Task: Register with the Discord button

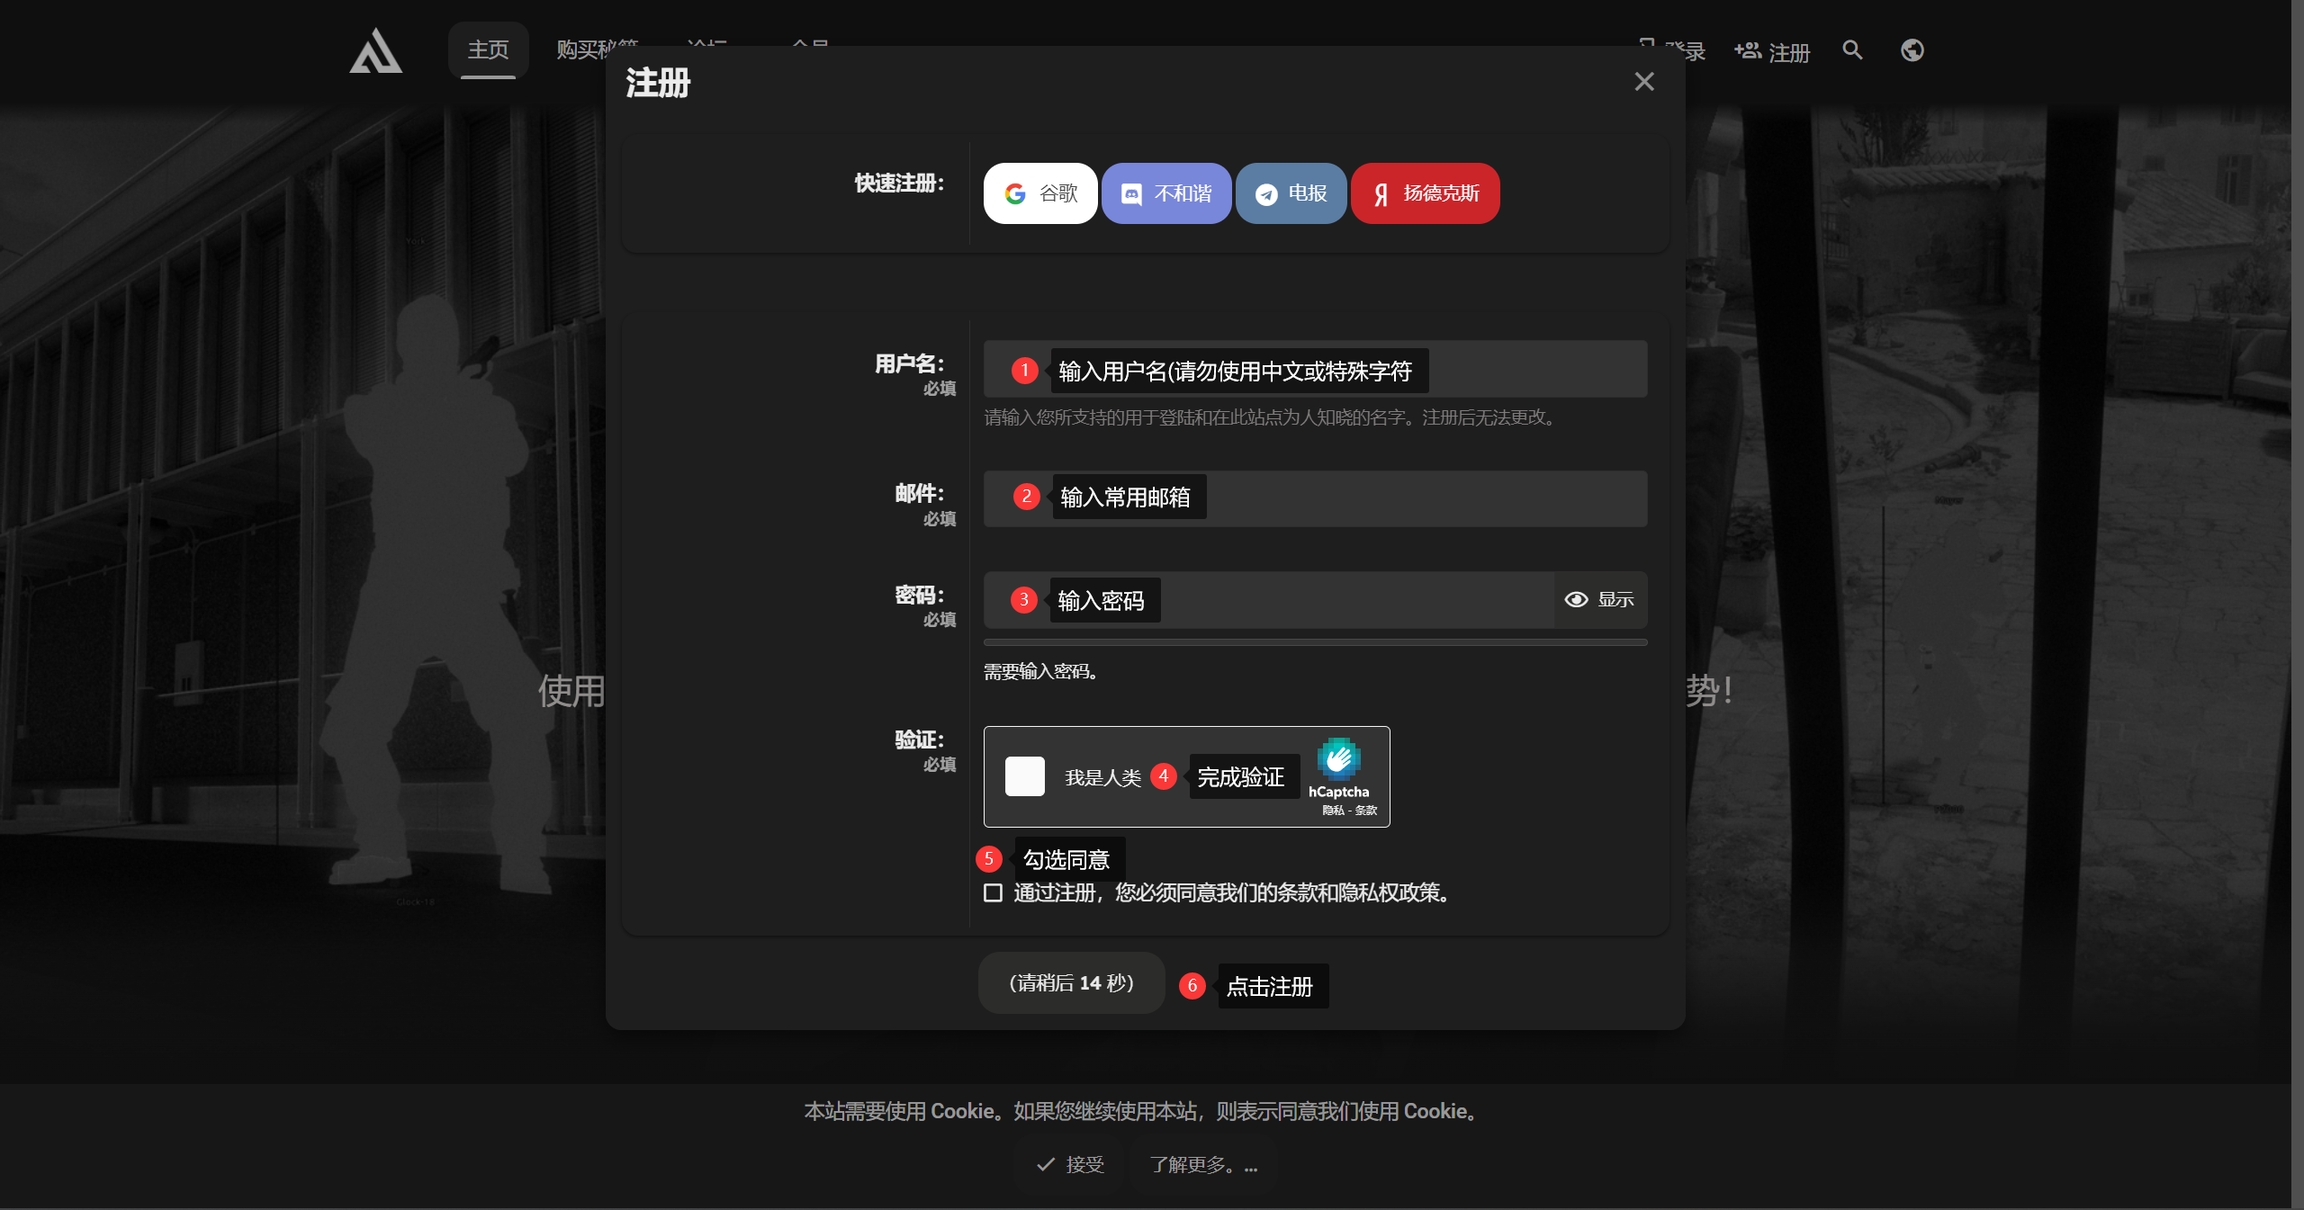Action: point(1166,193)
